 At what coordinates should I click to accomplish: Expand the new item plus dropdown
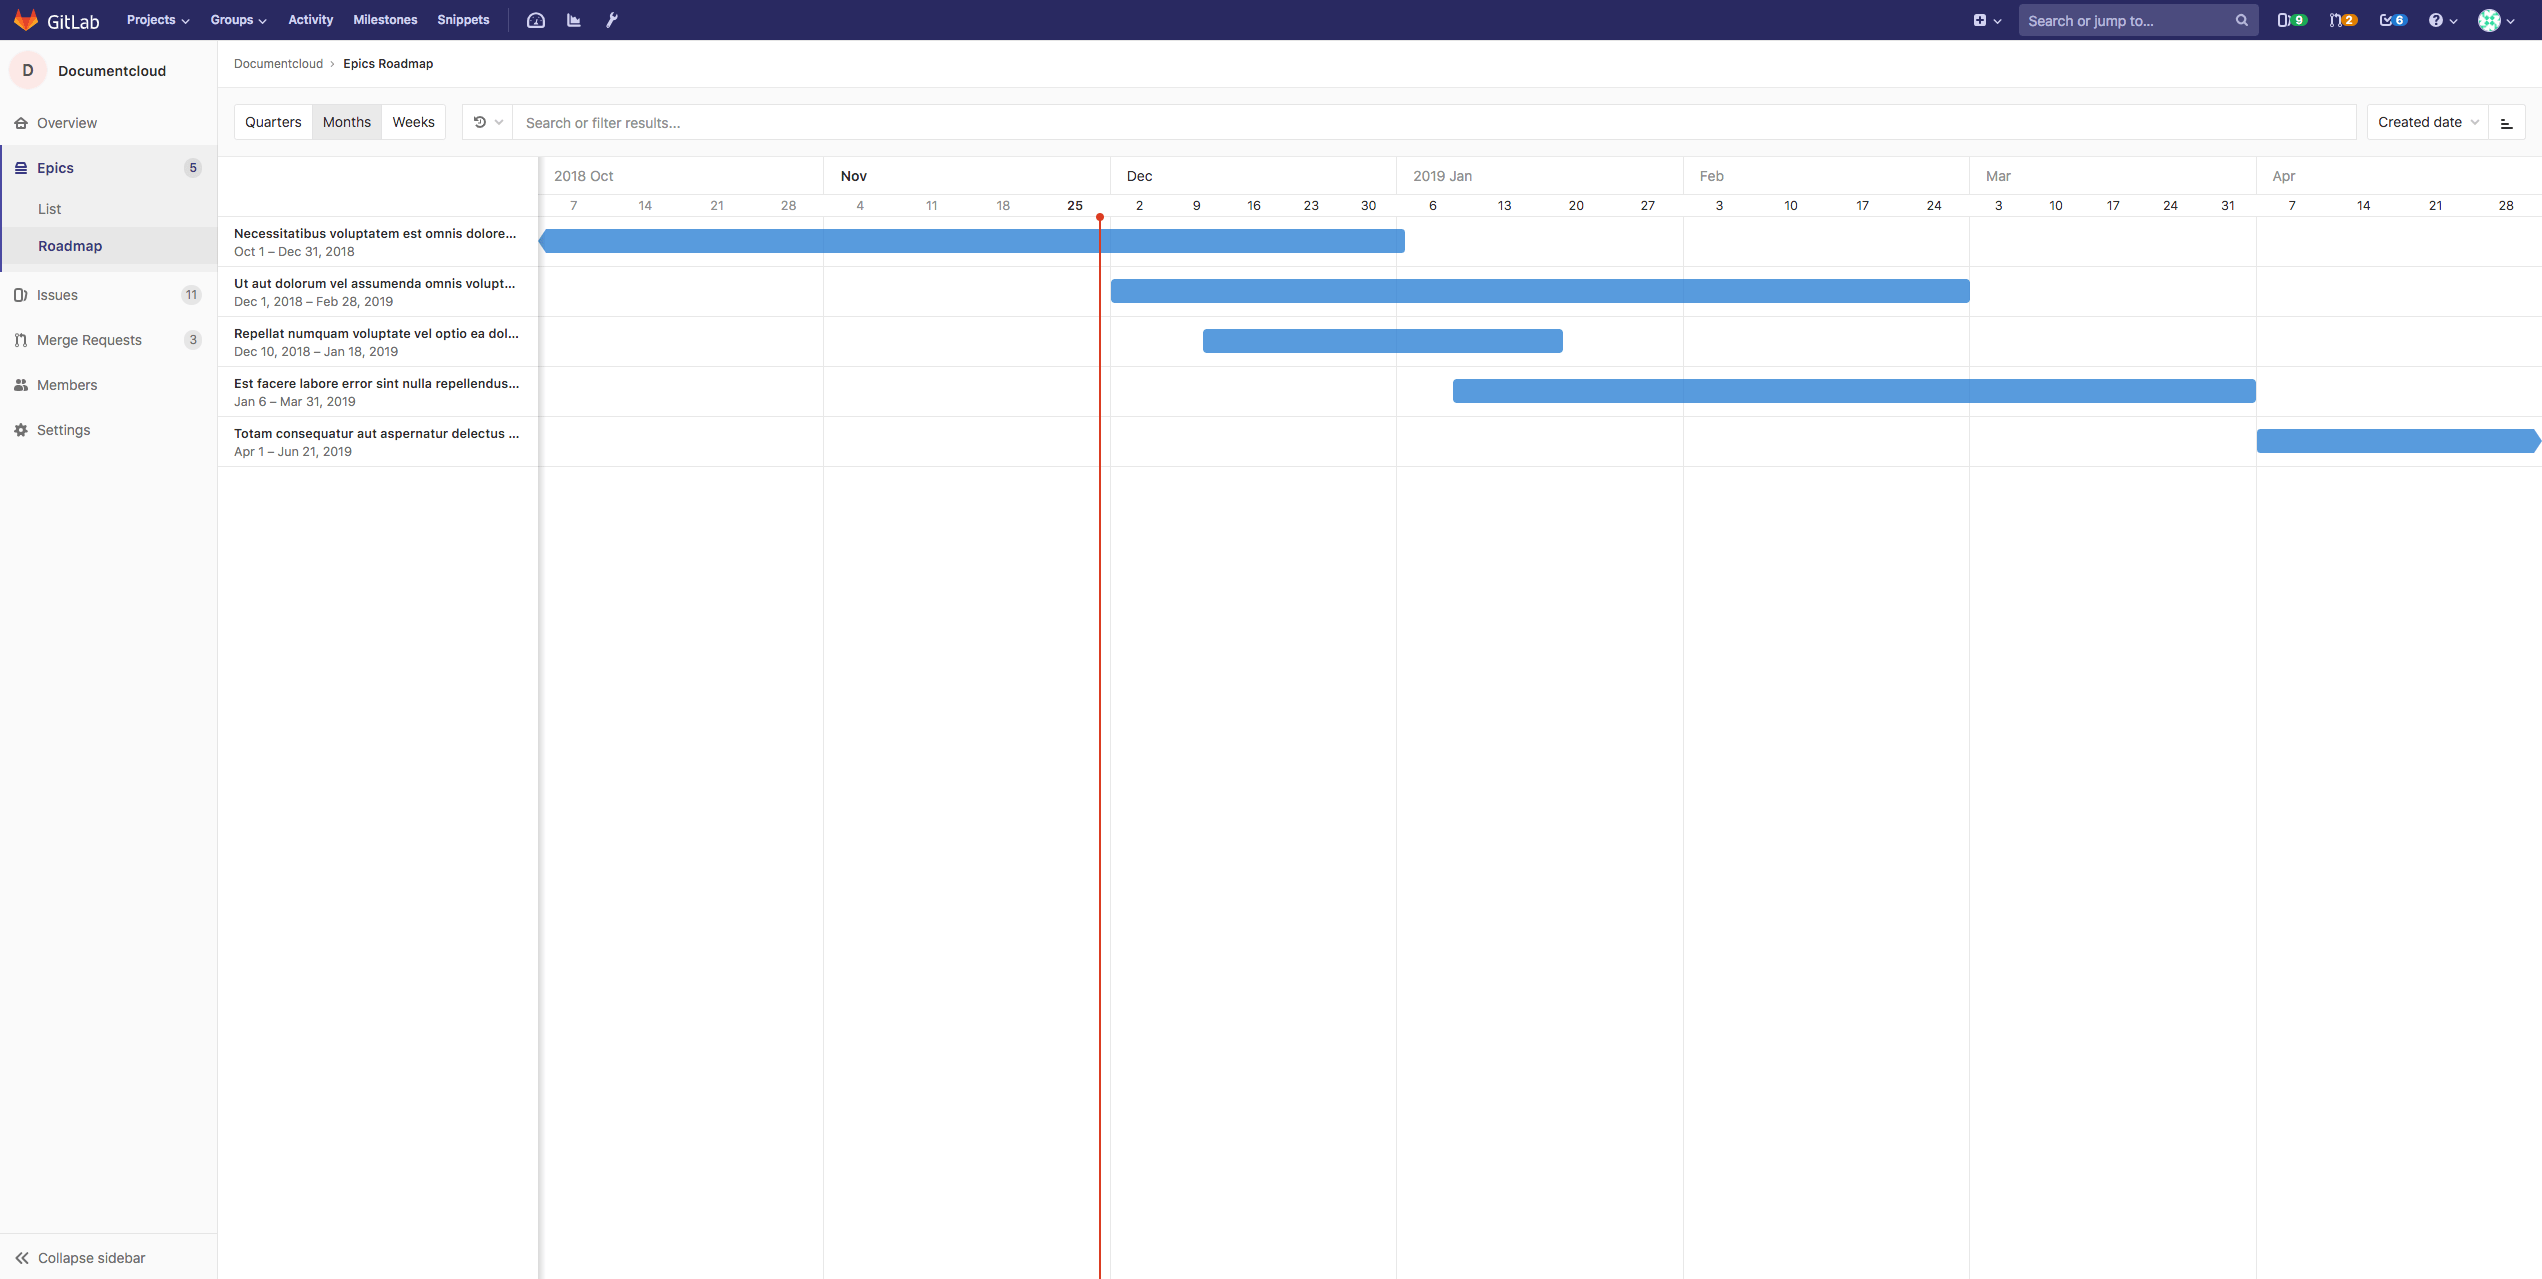(1987, 20)
